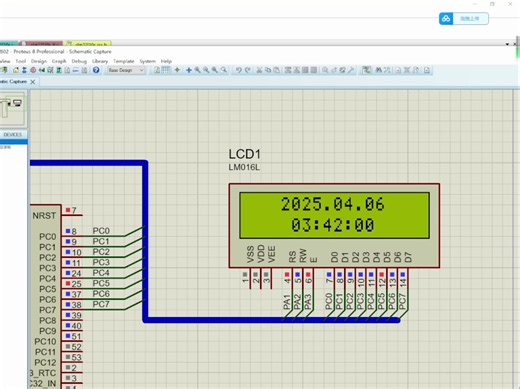The image size is (520, 389).
Task: Open the Template menu
Action: 124,61
